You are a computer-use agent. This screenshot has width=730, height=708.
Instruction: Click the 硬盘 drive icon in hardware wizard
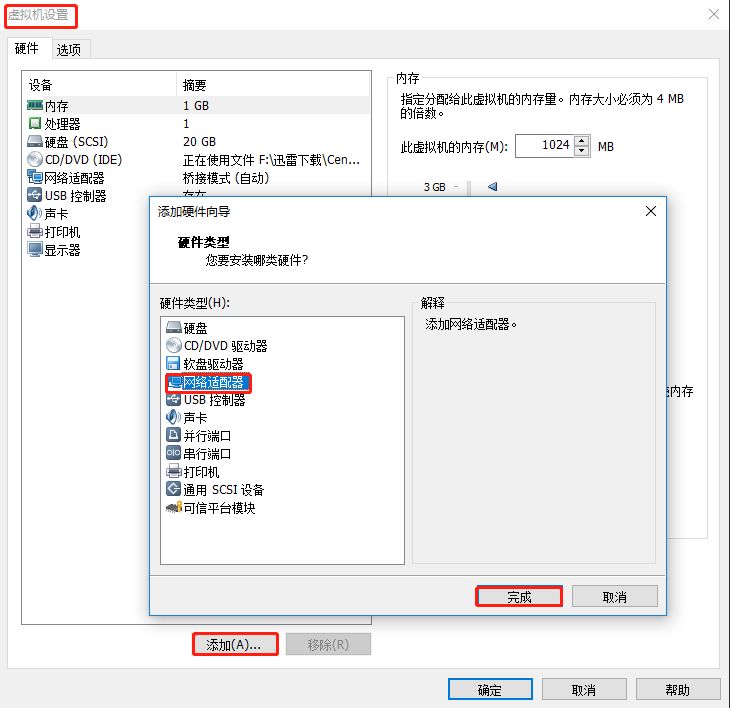174,327
